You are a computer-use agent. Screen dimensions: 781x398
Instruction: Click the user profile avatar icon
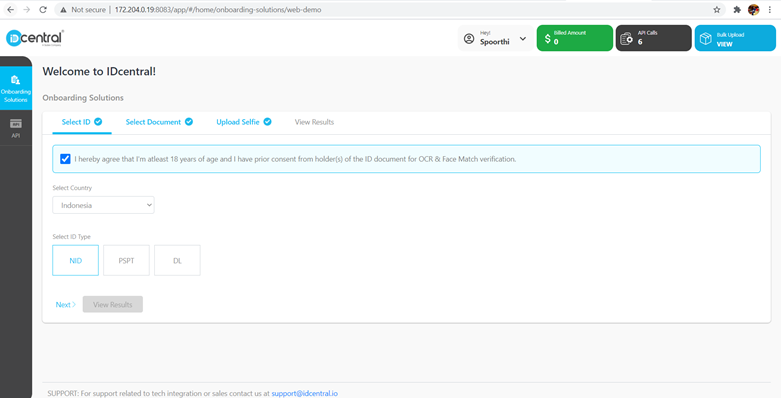click(x=469, y=39)
